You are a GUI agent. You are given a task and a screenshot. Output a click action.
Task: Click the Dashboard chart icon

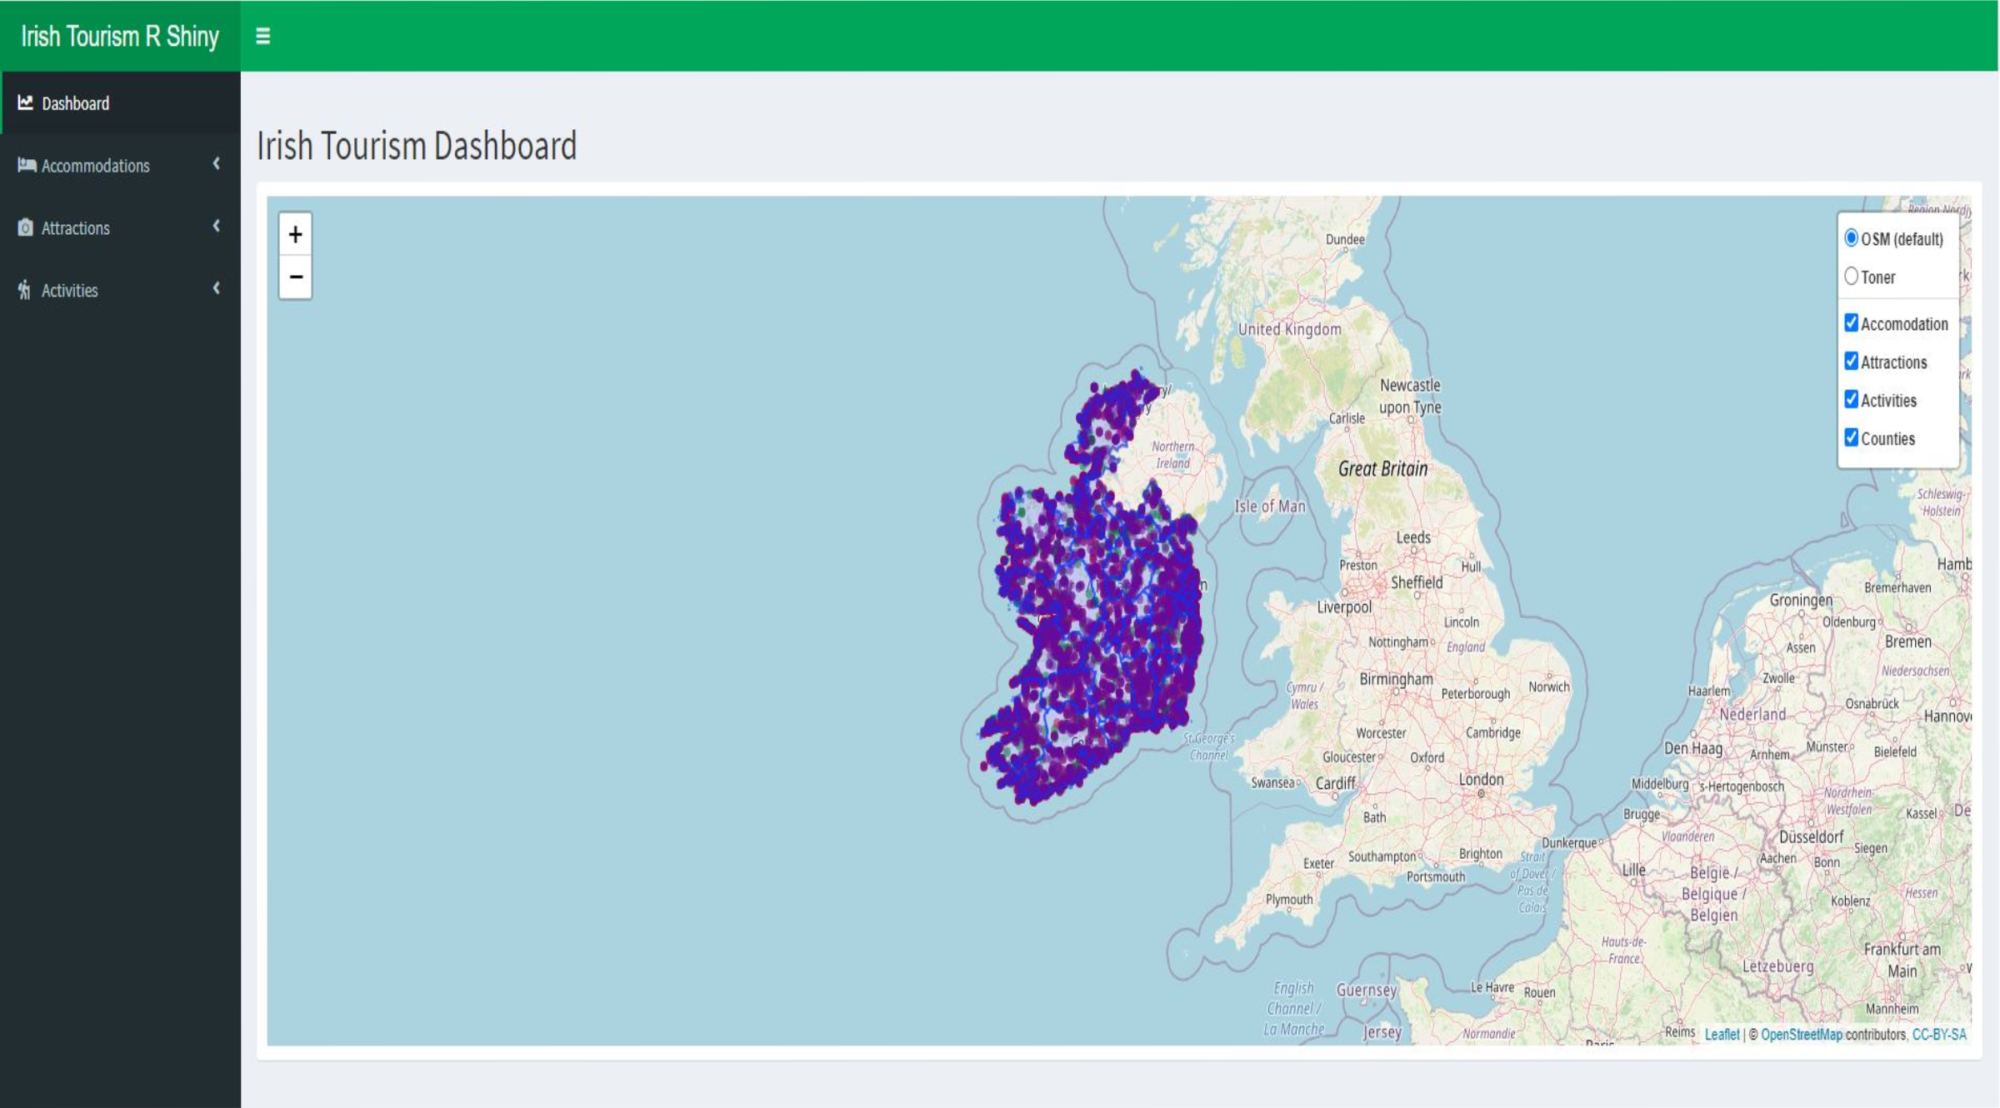pyautogui.click(x=26, y=103)
